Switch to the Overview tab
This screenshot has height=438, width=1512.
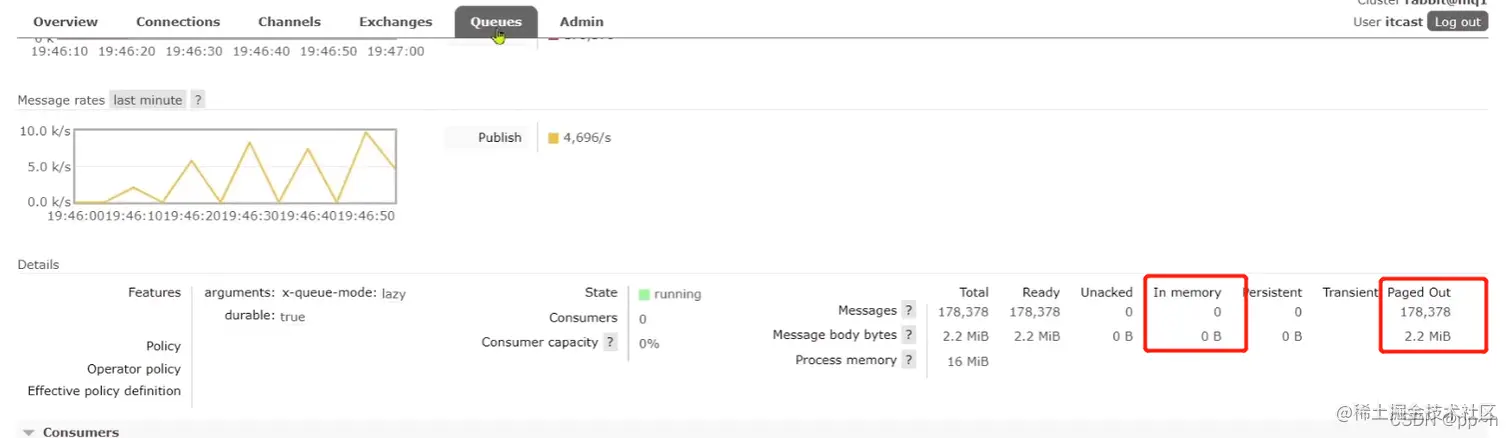(66, 21)
